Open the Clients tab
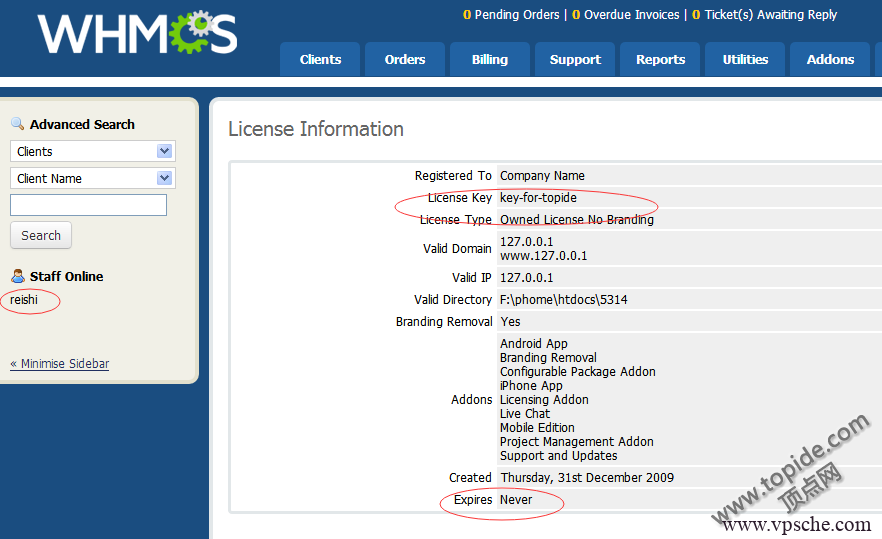The width and height of the screenshot is (882, 539). [x=320, y=60]
